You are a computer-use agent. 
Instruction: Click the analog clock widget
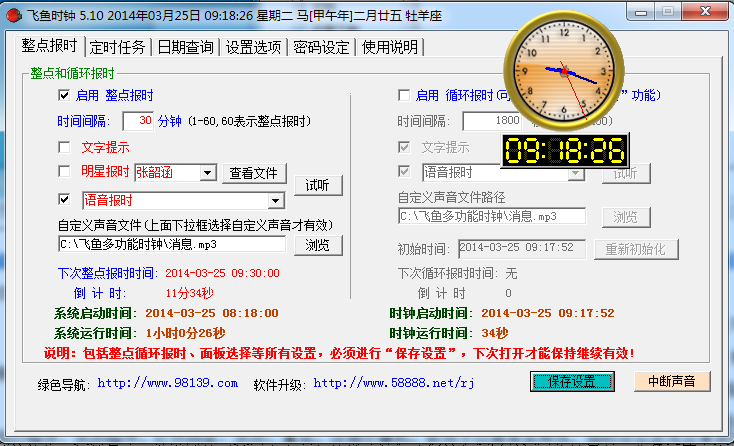[x=564, y=71]
